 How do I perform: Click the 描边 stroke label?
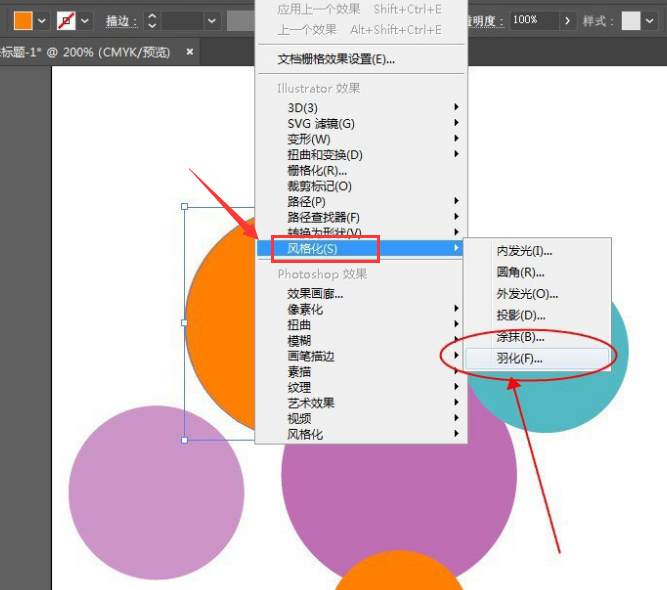pyautogui.click(x=122, y=21)
